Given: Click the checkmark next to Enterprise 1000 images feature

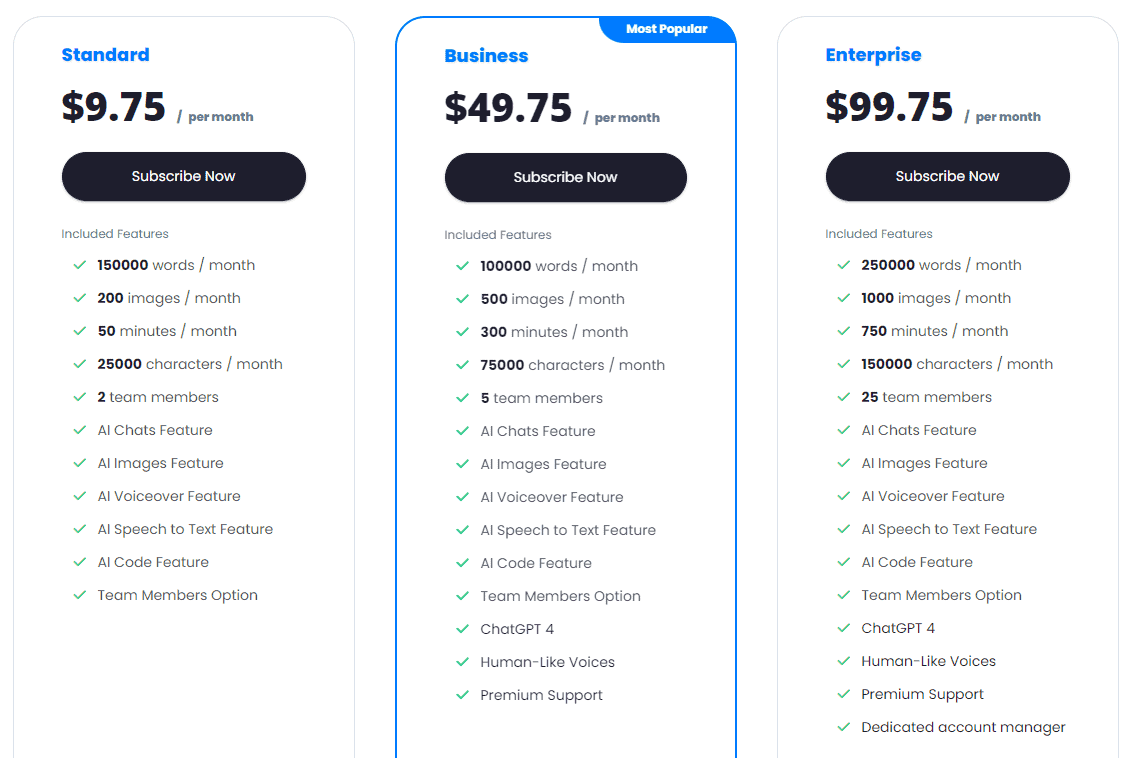Looking at the screenshot, I should pos(843,297).
